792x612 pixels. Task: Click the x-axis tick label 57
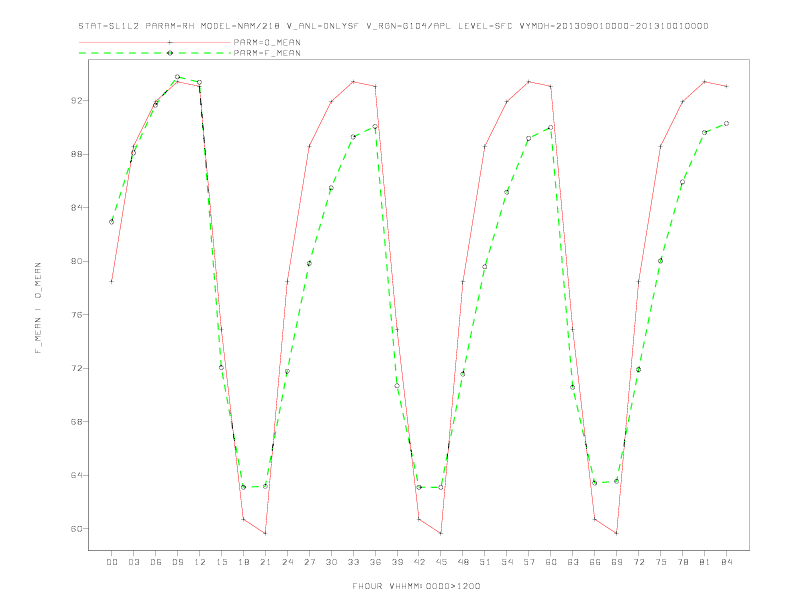click(x=529, y=562)
